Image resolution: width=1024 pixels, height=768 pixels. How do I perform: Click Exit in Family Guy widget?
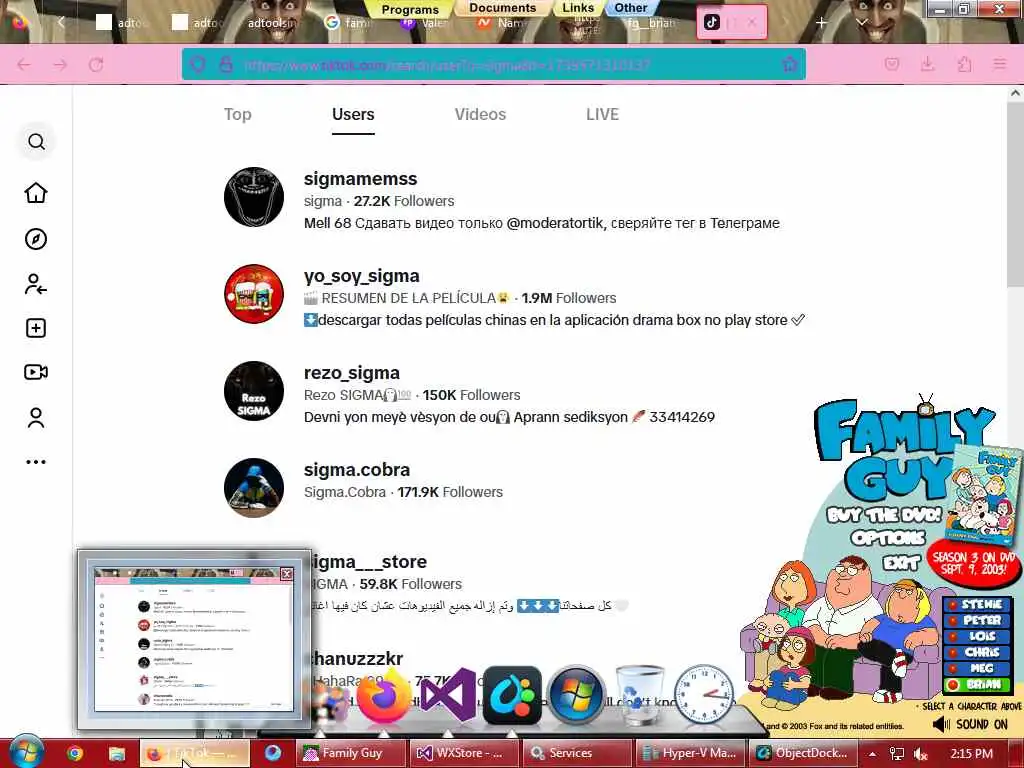(x=901, y=562)
